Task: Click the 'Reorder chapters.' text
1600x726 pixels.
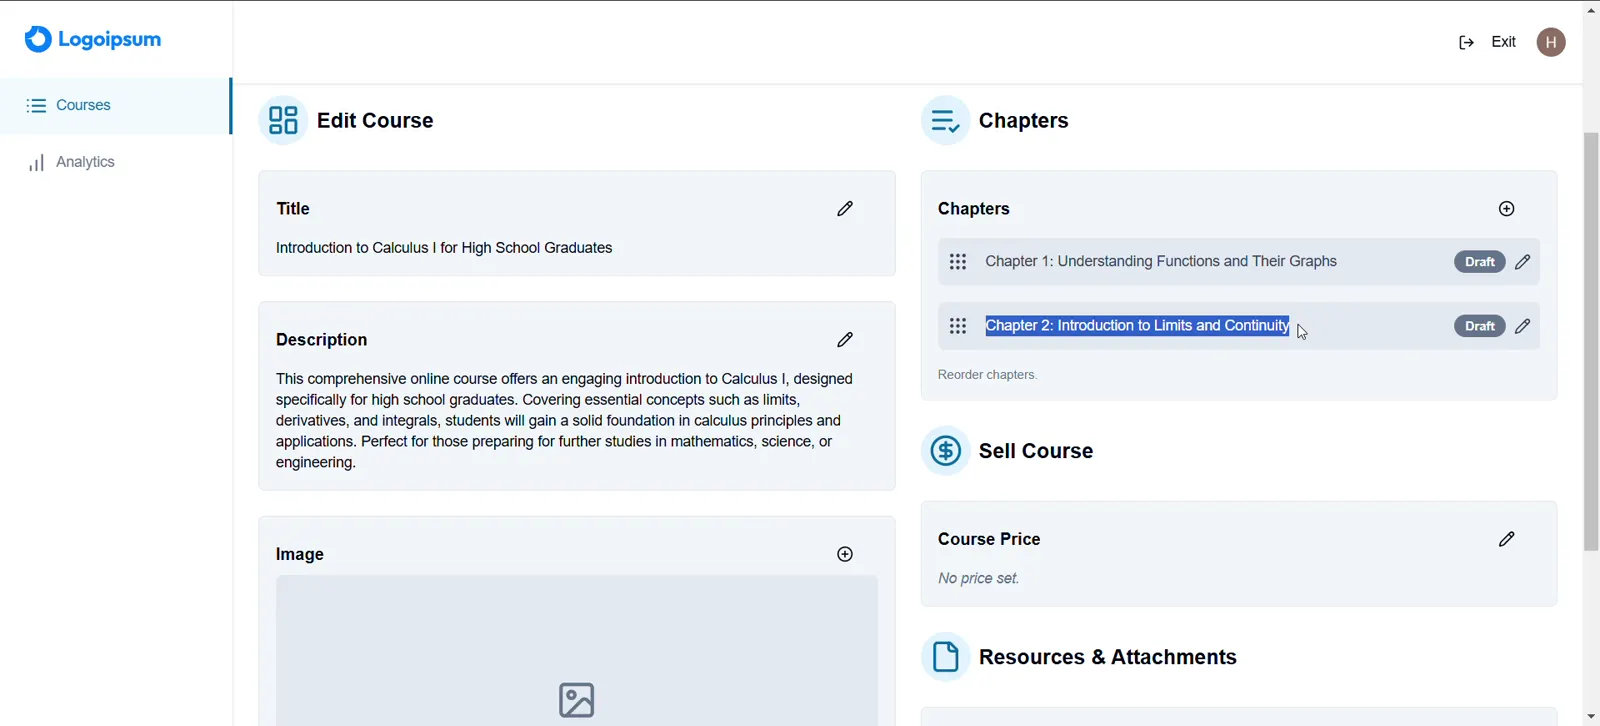Action: [x=988, y=375]
